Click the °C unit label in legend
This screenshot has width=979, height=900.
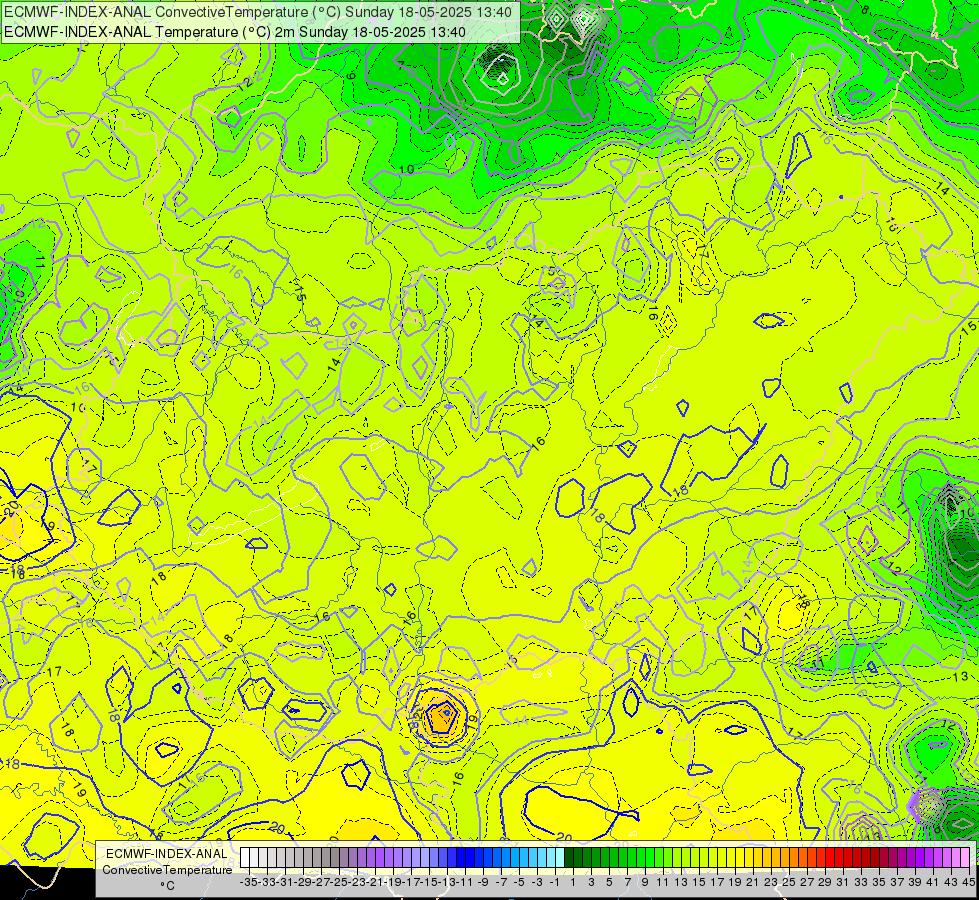pyautogui.click(x=167, y=885)
